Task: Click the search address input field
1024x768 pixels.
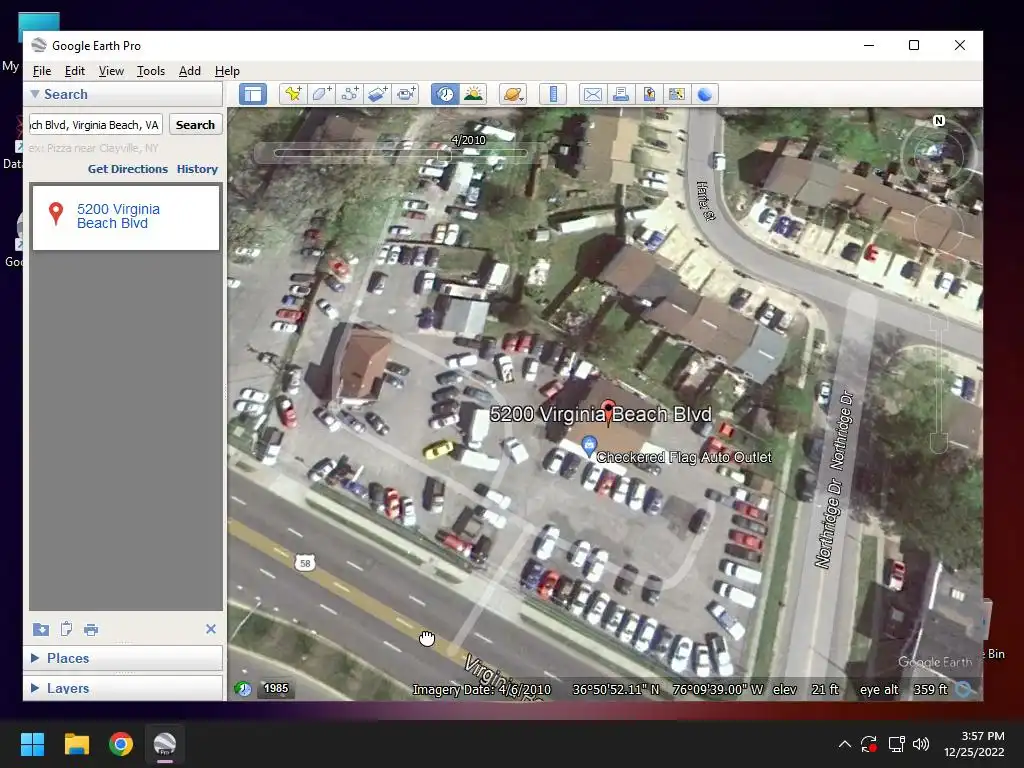Action: [96, 125]
